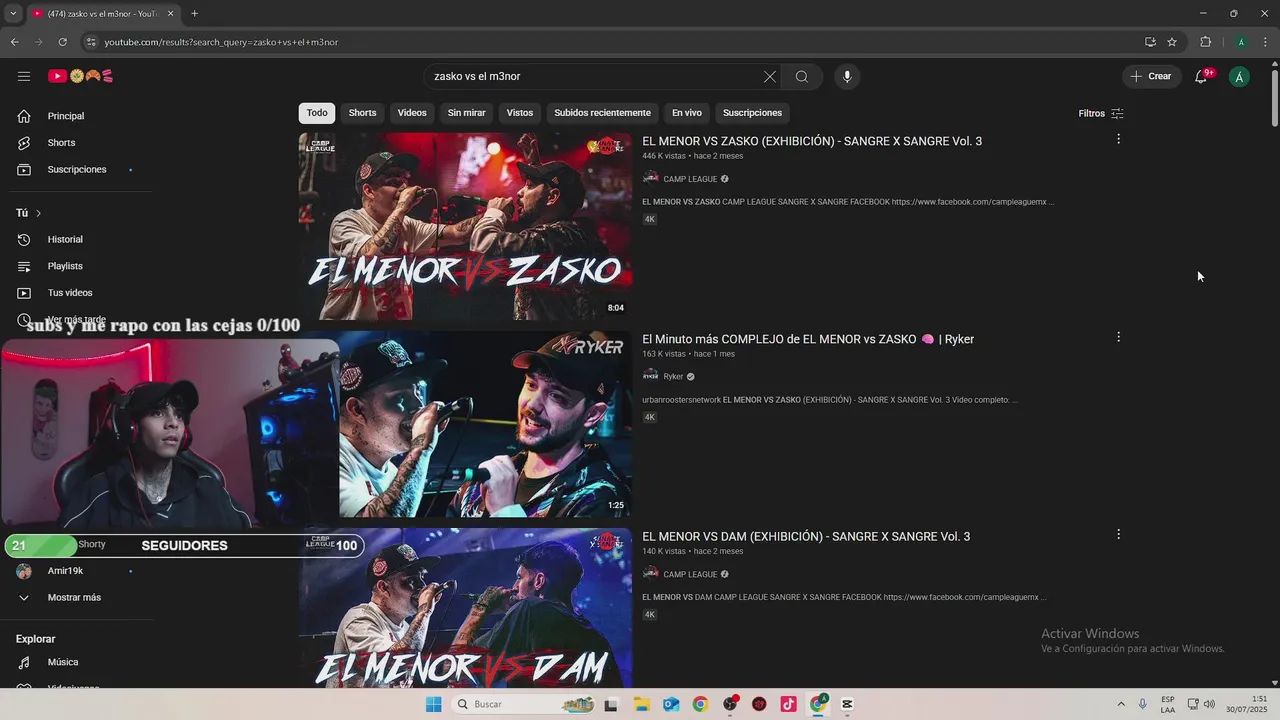Screen dimensions: 1280x720
Task: Open the Ryker video thumbnail
Action: [485, 424]
